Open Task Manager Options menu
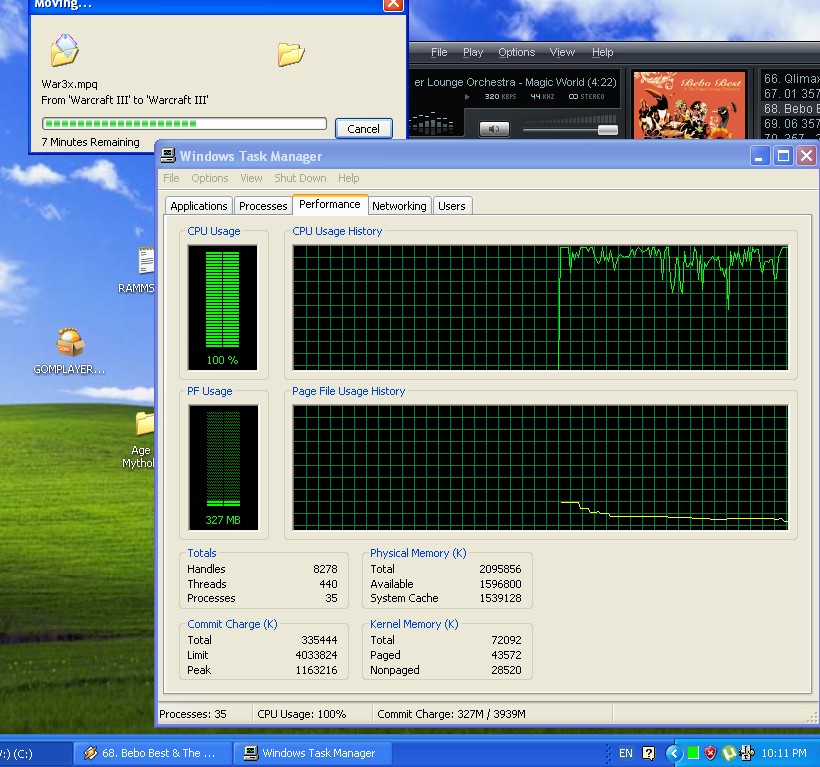This screenshot has height=767, width=820. click(210, 178)
